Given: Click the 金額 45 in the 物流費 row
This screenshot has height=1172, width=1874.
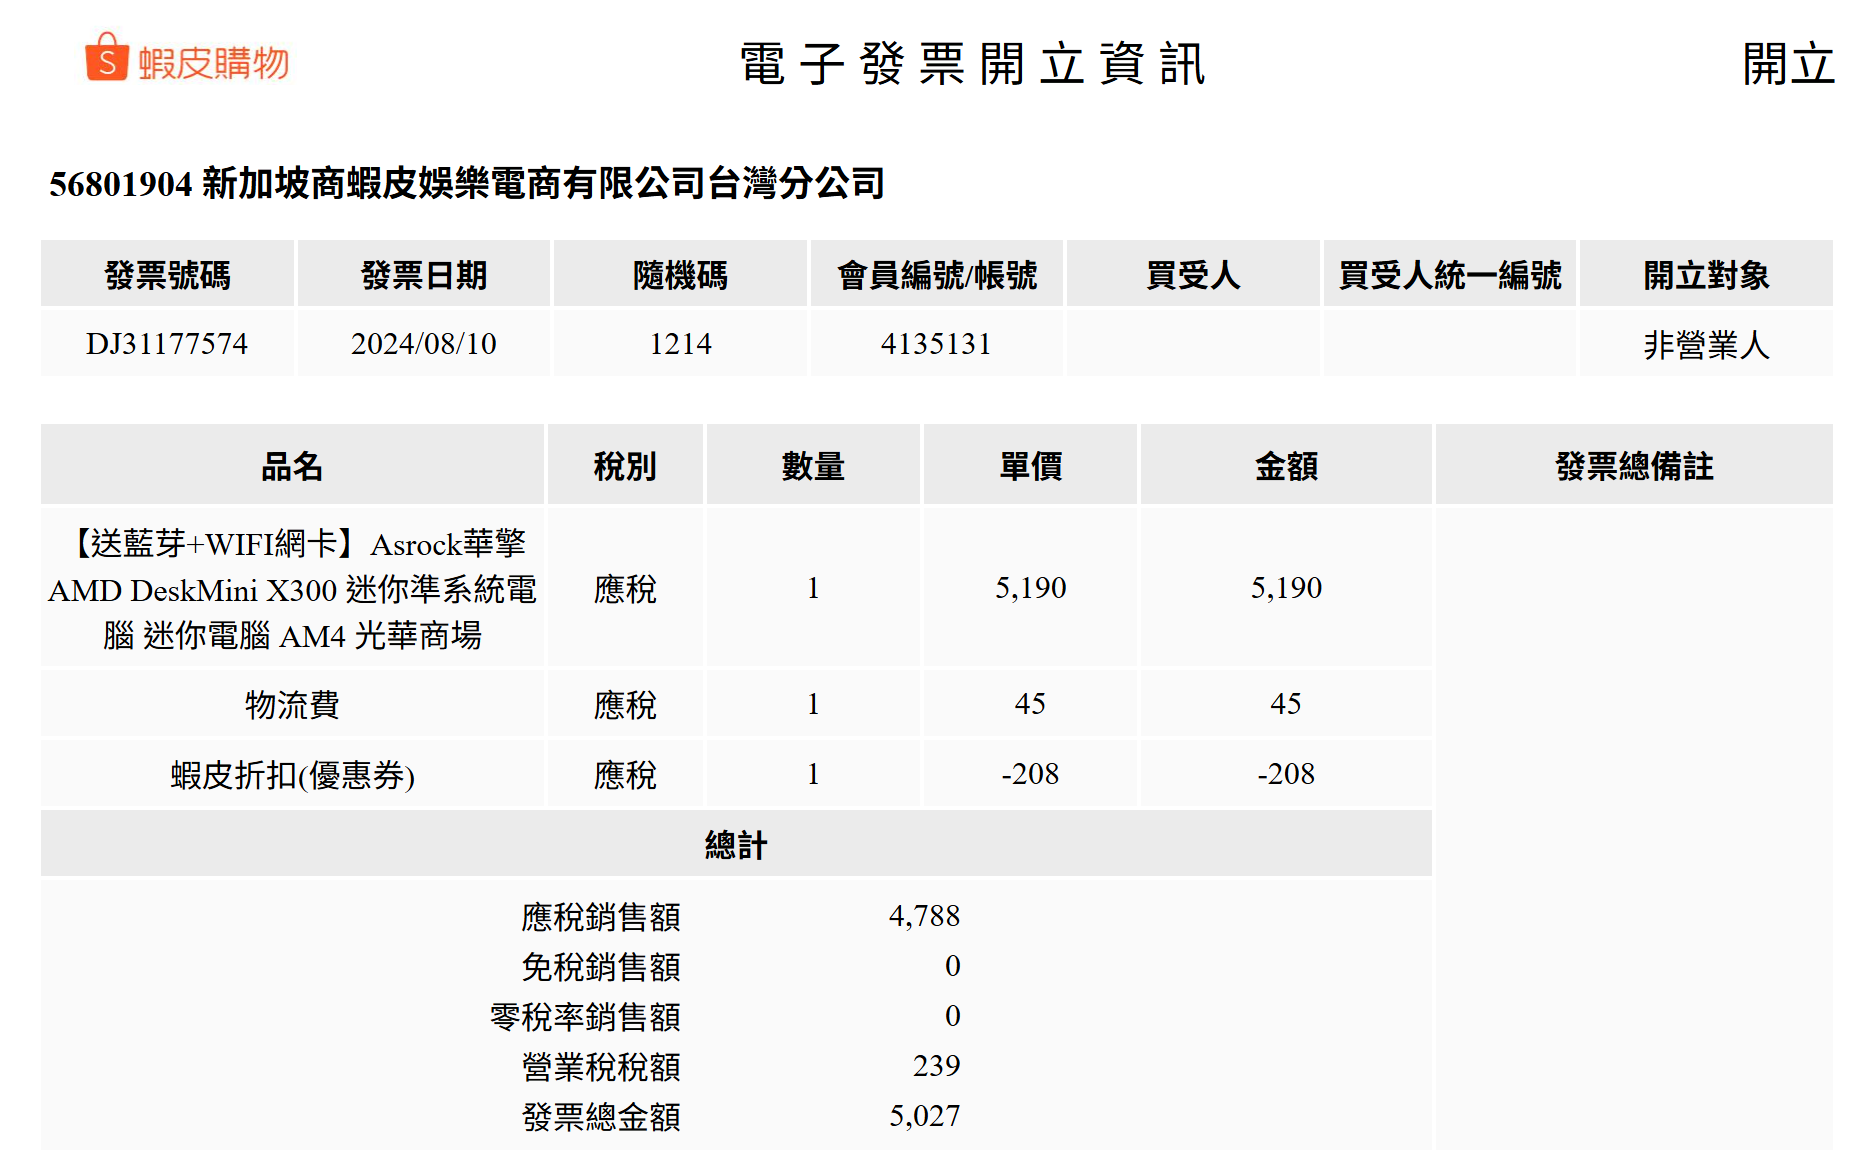Looking at the screenshot, I should click(x=1286, y=704).
